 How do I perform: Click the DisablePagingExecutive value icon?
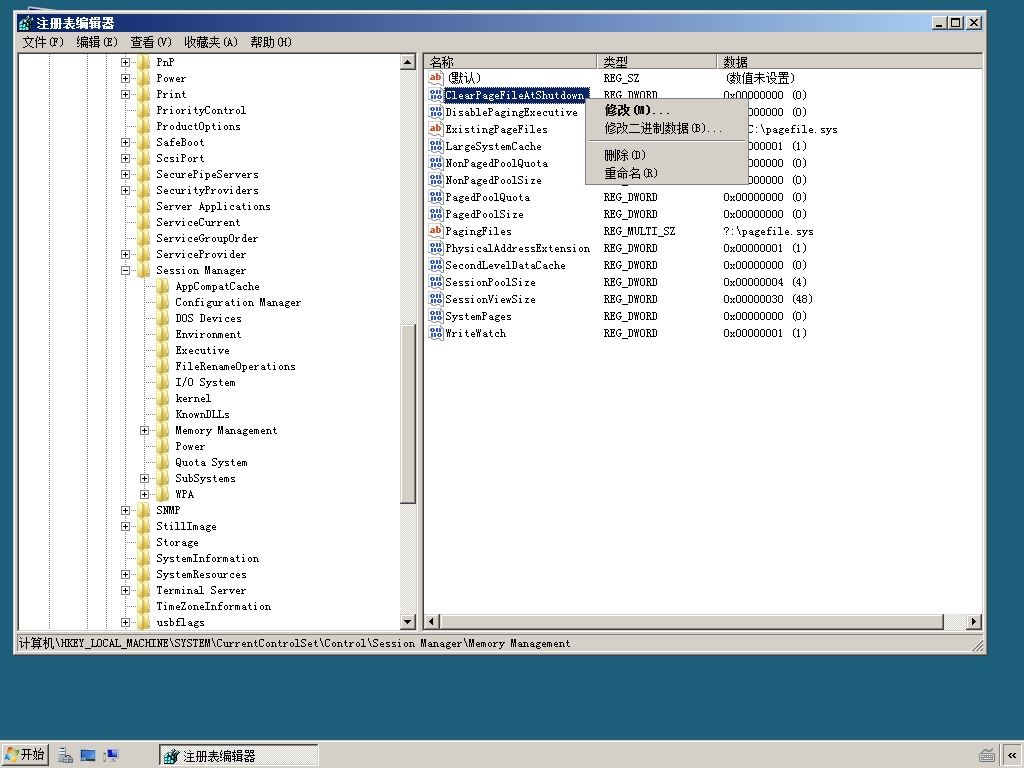coord(436,112)
